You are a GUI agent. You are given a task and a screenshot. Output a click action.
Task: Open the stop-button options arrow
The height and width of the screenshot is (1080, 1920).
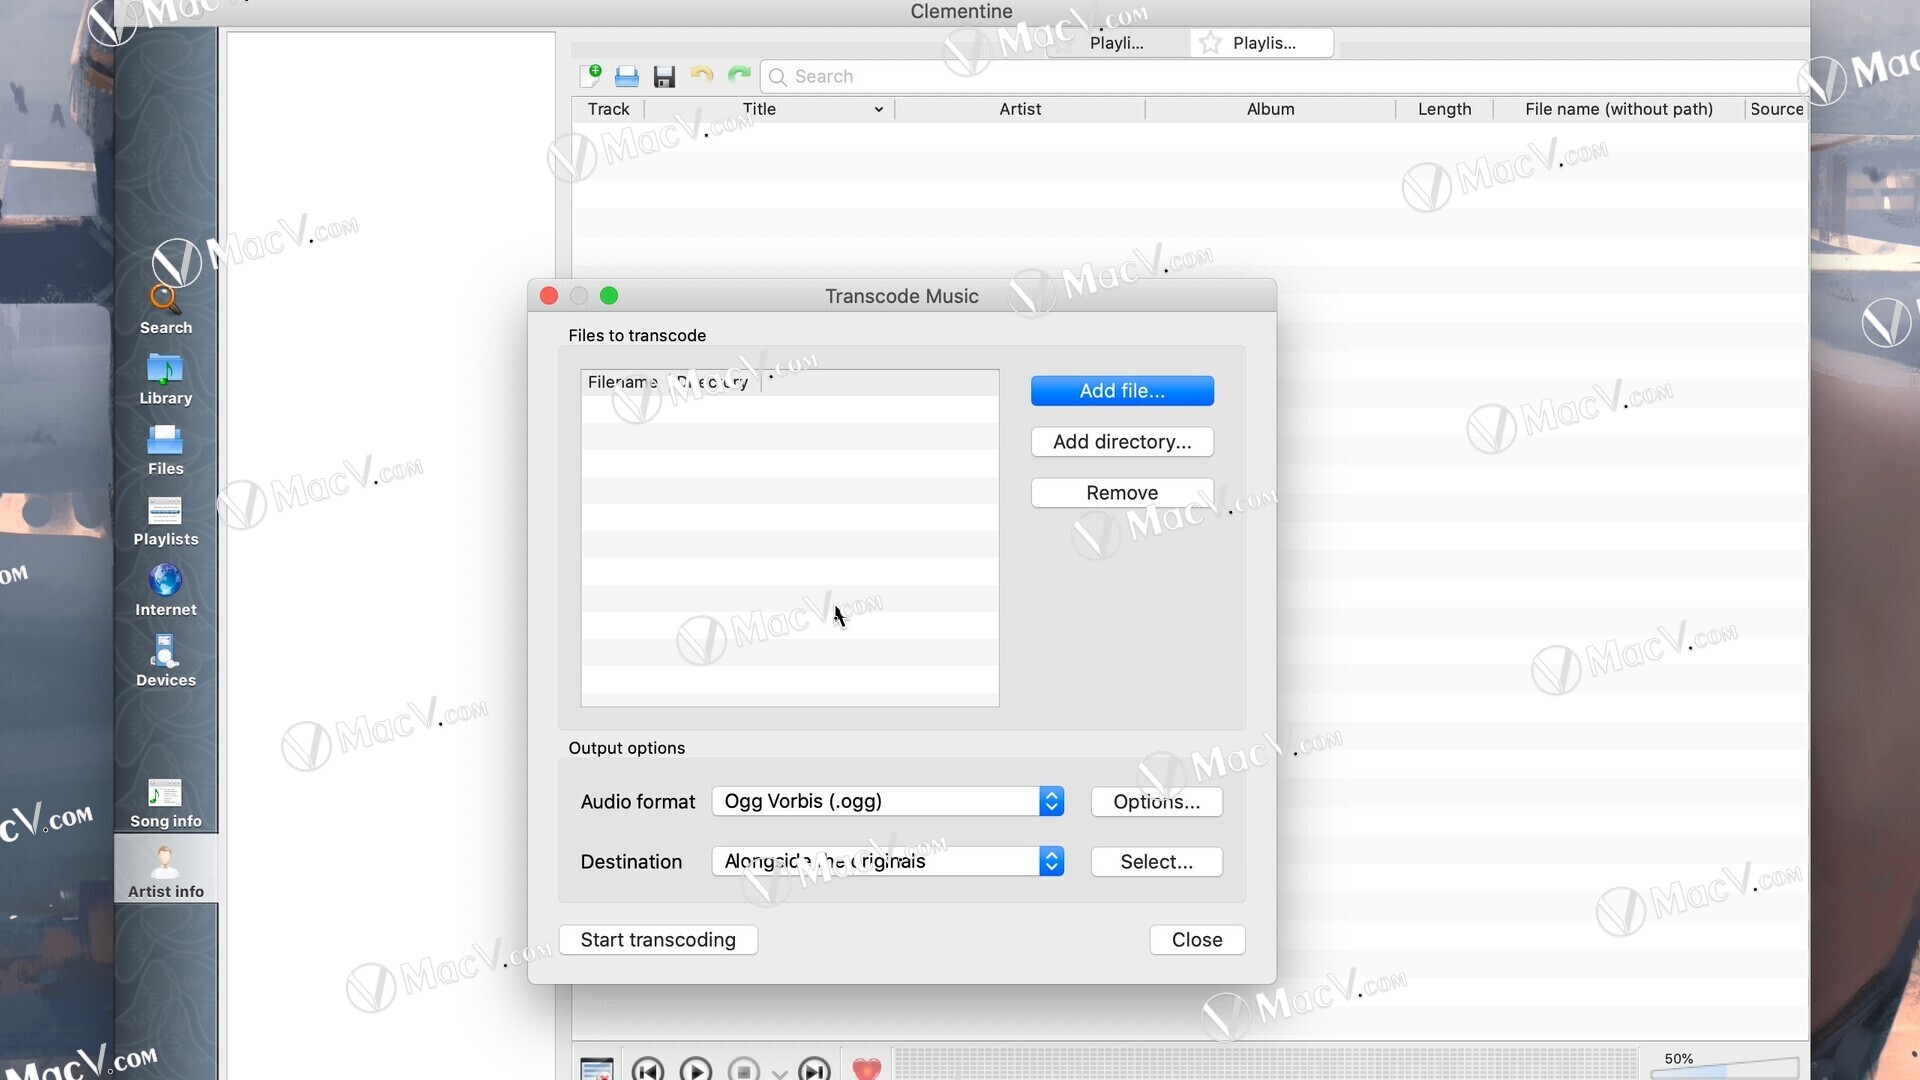[780, 1073]
